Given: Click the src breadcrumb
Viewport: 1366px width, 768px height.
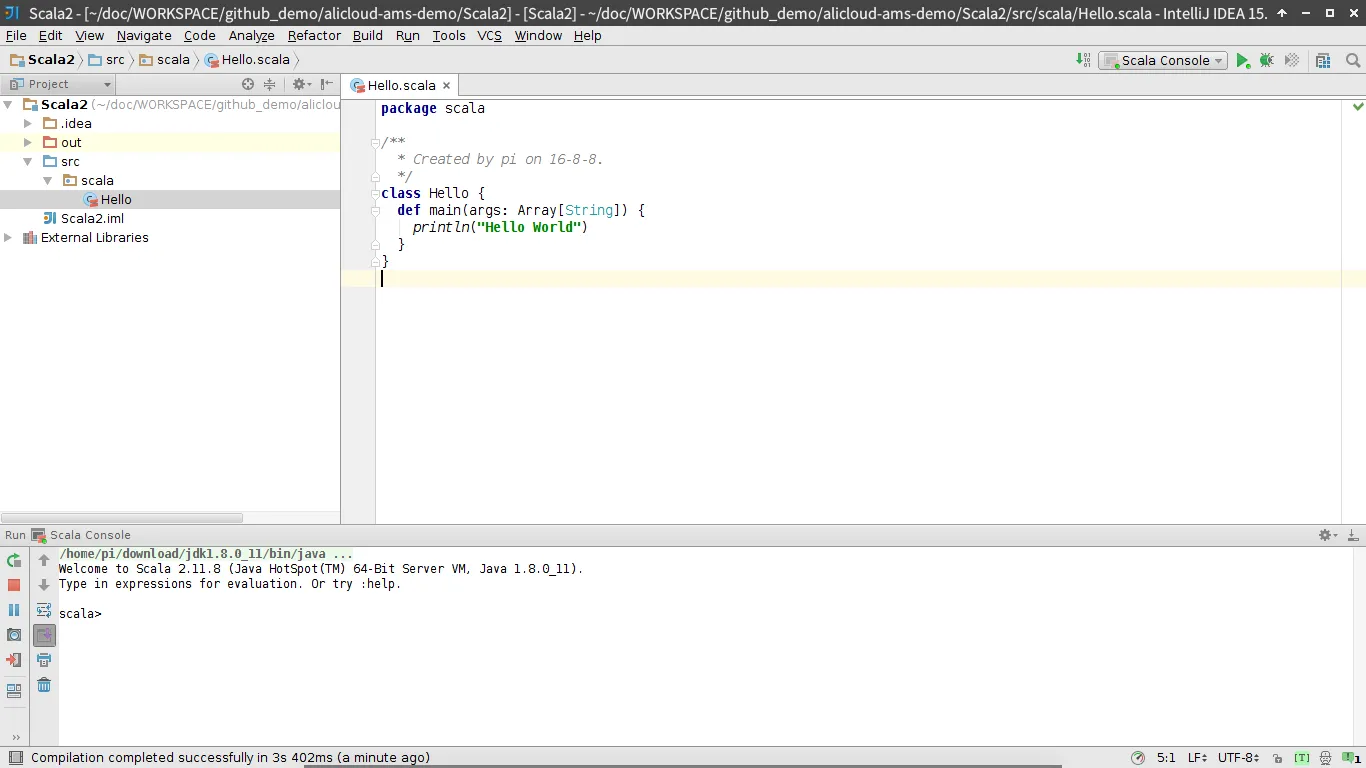Looking at the screenshot, I should 107,59.
